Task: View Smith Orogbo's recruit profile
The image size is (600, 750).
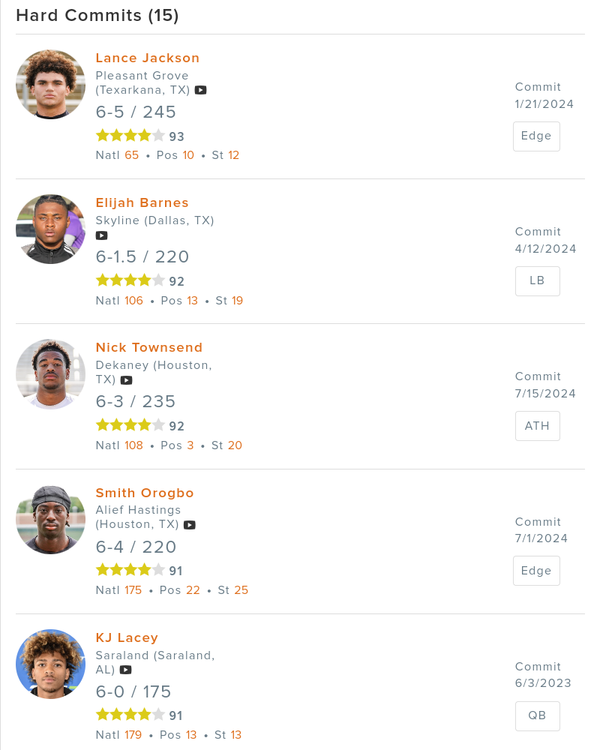Action: [145, 493]
